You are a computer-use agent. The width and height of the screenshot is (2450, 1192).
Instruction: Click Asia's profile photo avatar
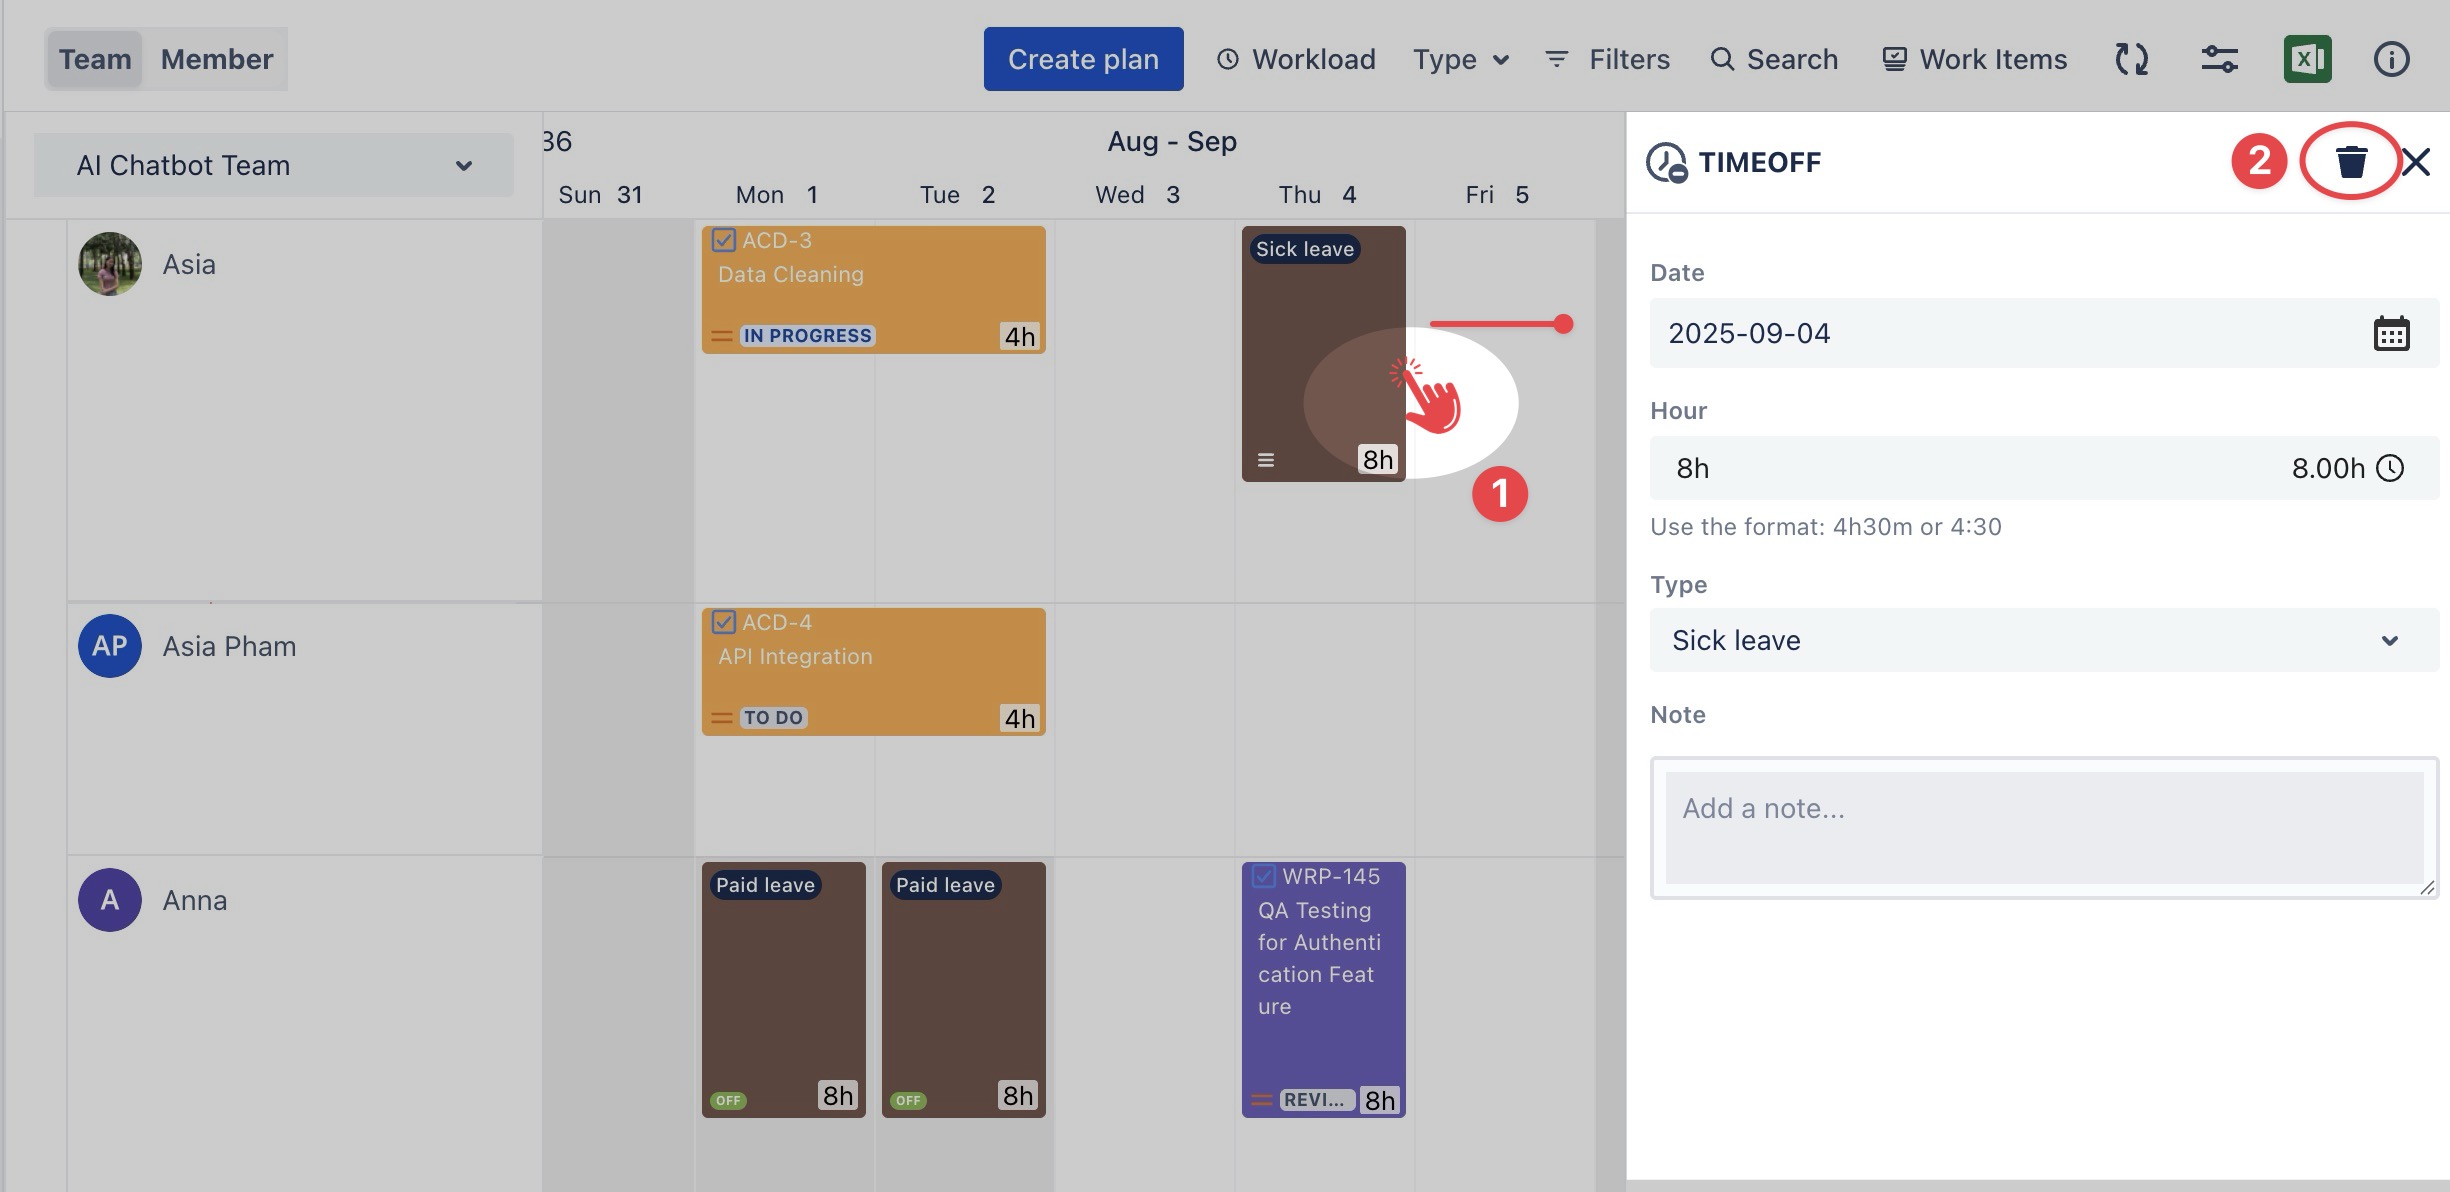click(x=110, y=264)
